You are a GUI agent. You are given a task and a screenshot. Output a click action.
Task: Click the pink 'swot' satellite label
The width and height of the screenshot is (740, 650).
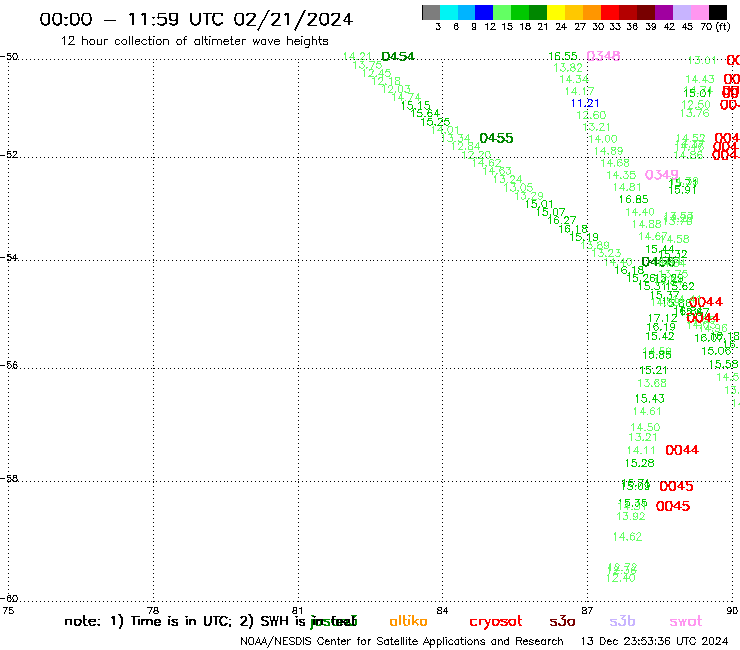point(686,621)
